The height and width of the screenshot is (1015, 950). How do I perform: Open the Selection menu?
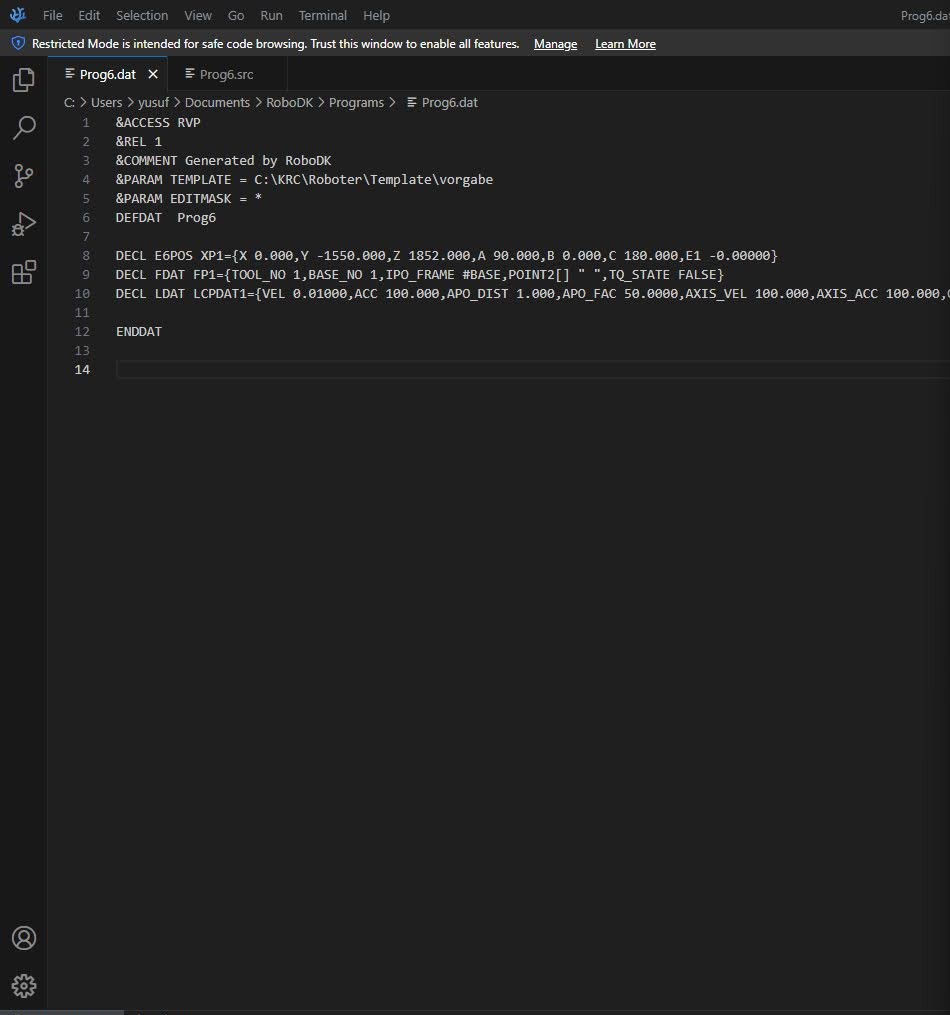(x=142, y=16)
